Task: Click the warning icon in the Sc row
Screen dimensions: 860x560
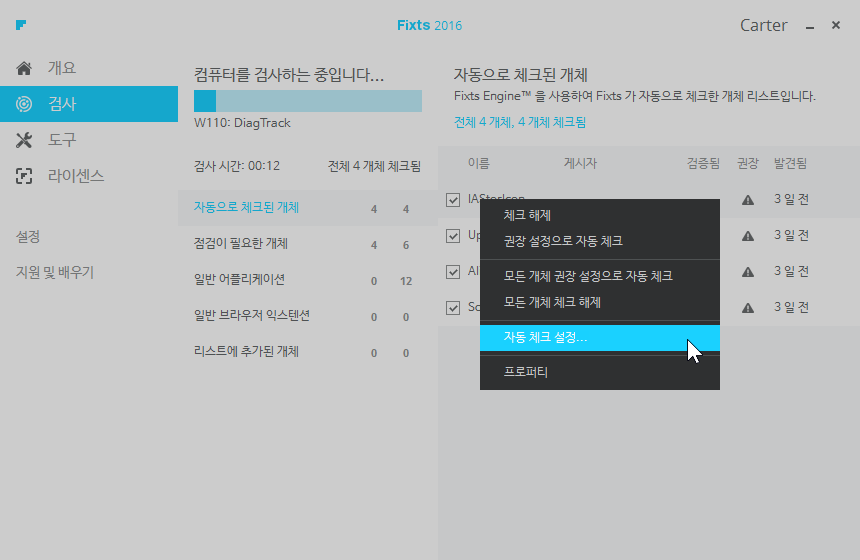Action: (748, 308)
